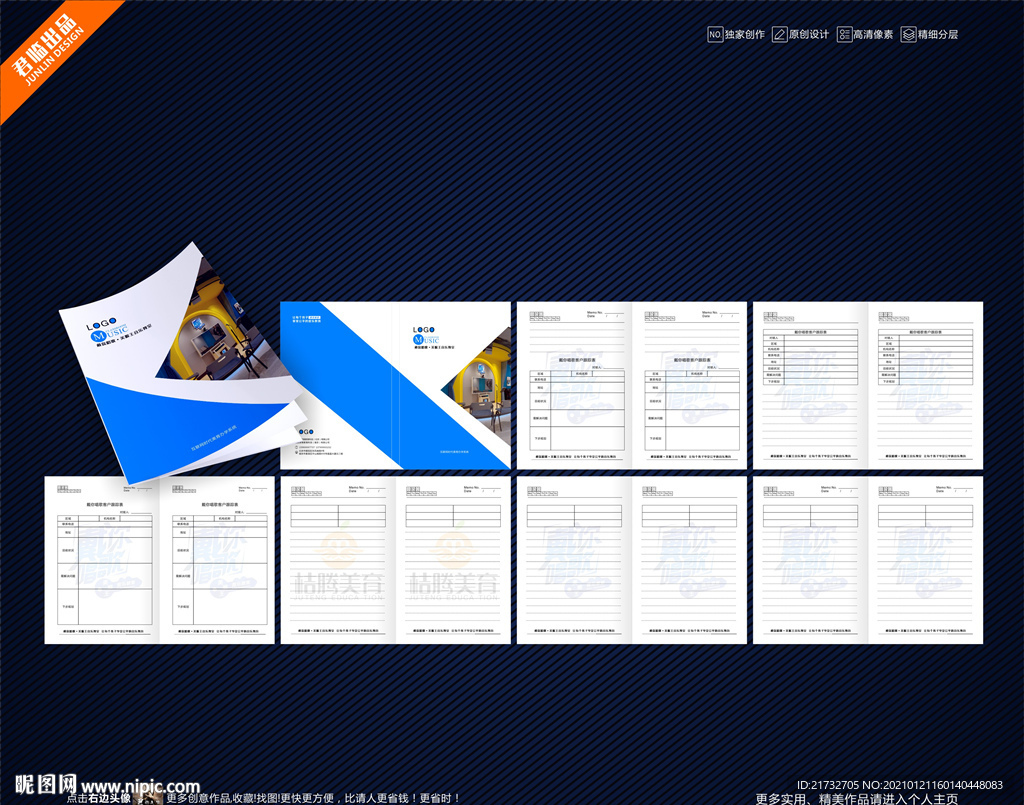
Task: Click the NO. icon beside 独家创作
Action: [x=715, y=34]
